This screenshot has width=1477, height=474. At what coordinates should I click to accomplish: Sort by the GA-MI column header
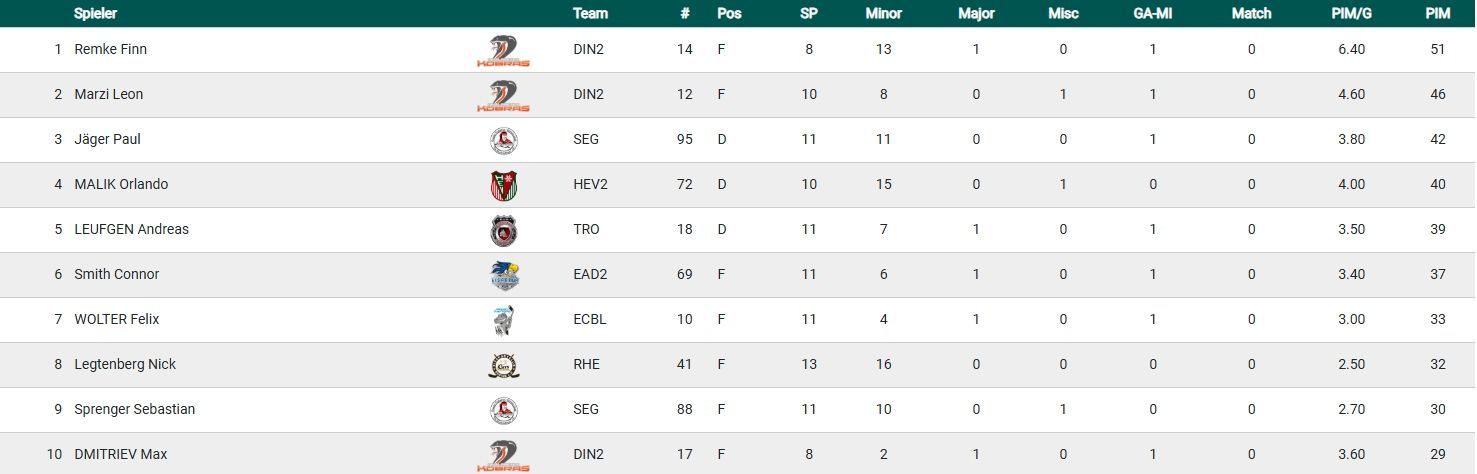tap(1152, 14)
